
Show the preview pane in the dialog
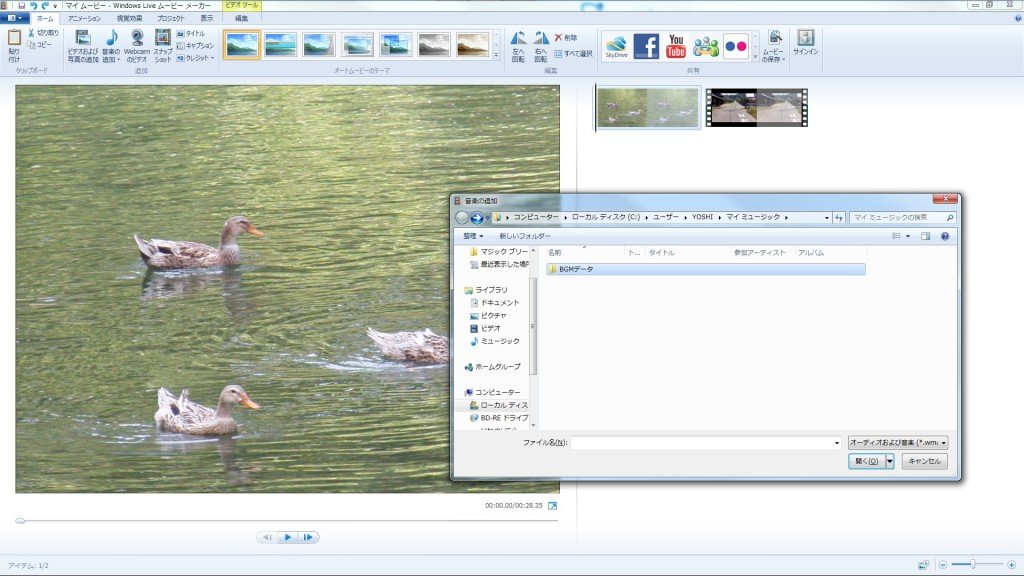pyautogui.click(x=925, y=236)
